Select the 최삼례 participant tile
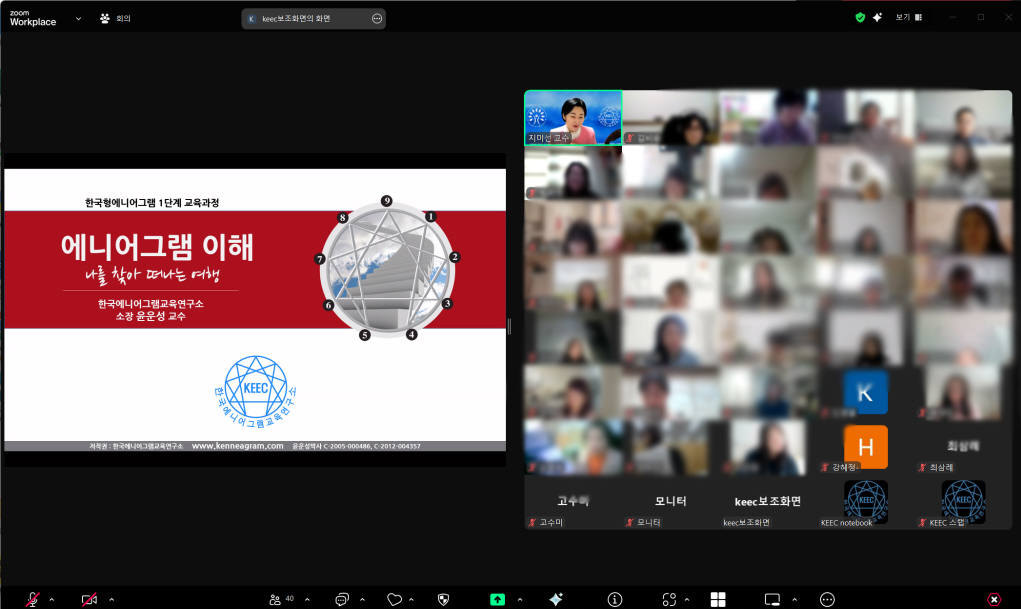 tap(964, 447)
